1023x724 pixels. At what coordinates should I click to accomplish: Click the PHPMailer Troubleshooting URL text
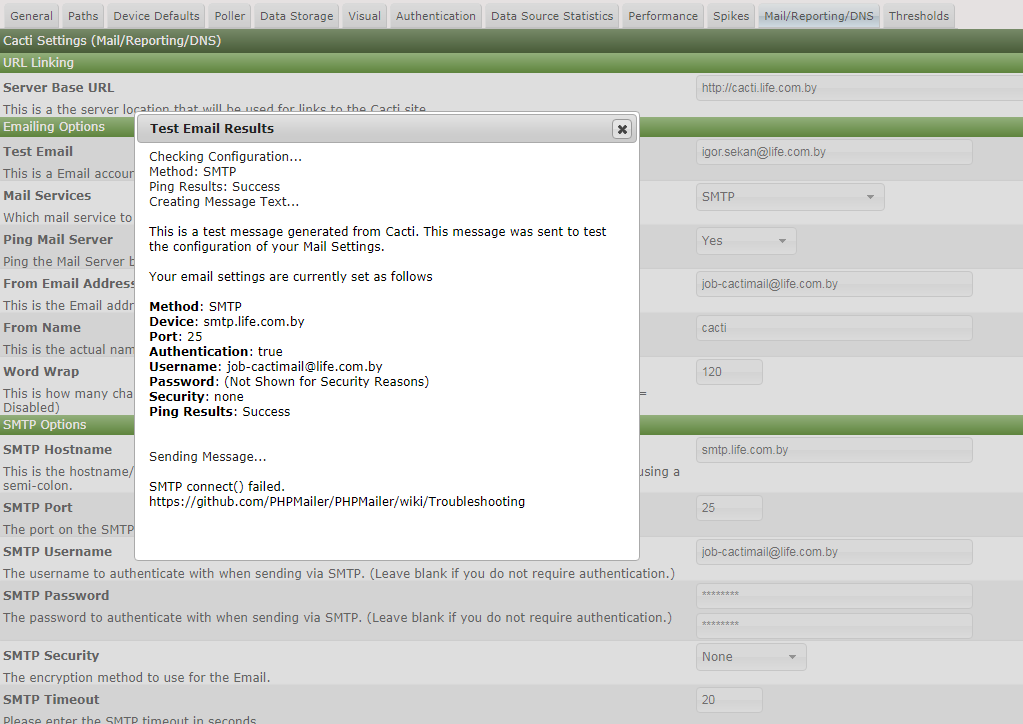point(337,502)
